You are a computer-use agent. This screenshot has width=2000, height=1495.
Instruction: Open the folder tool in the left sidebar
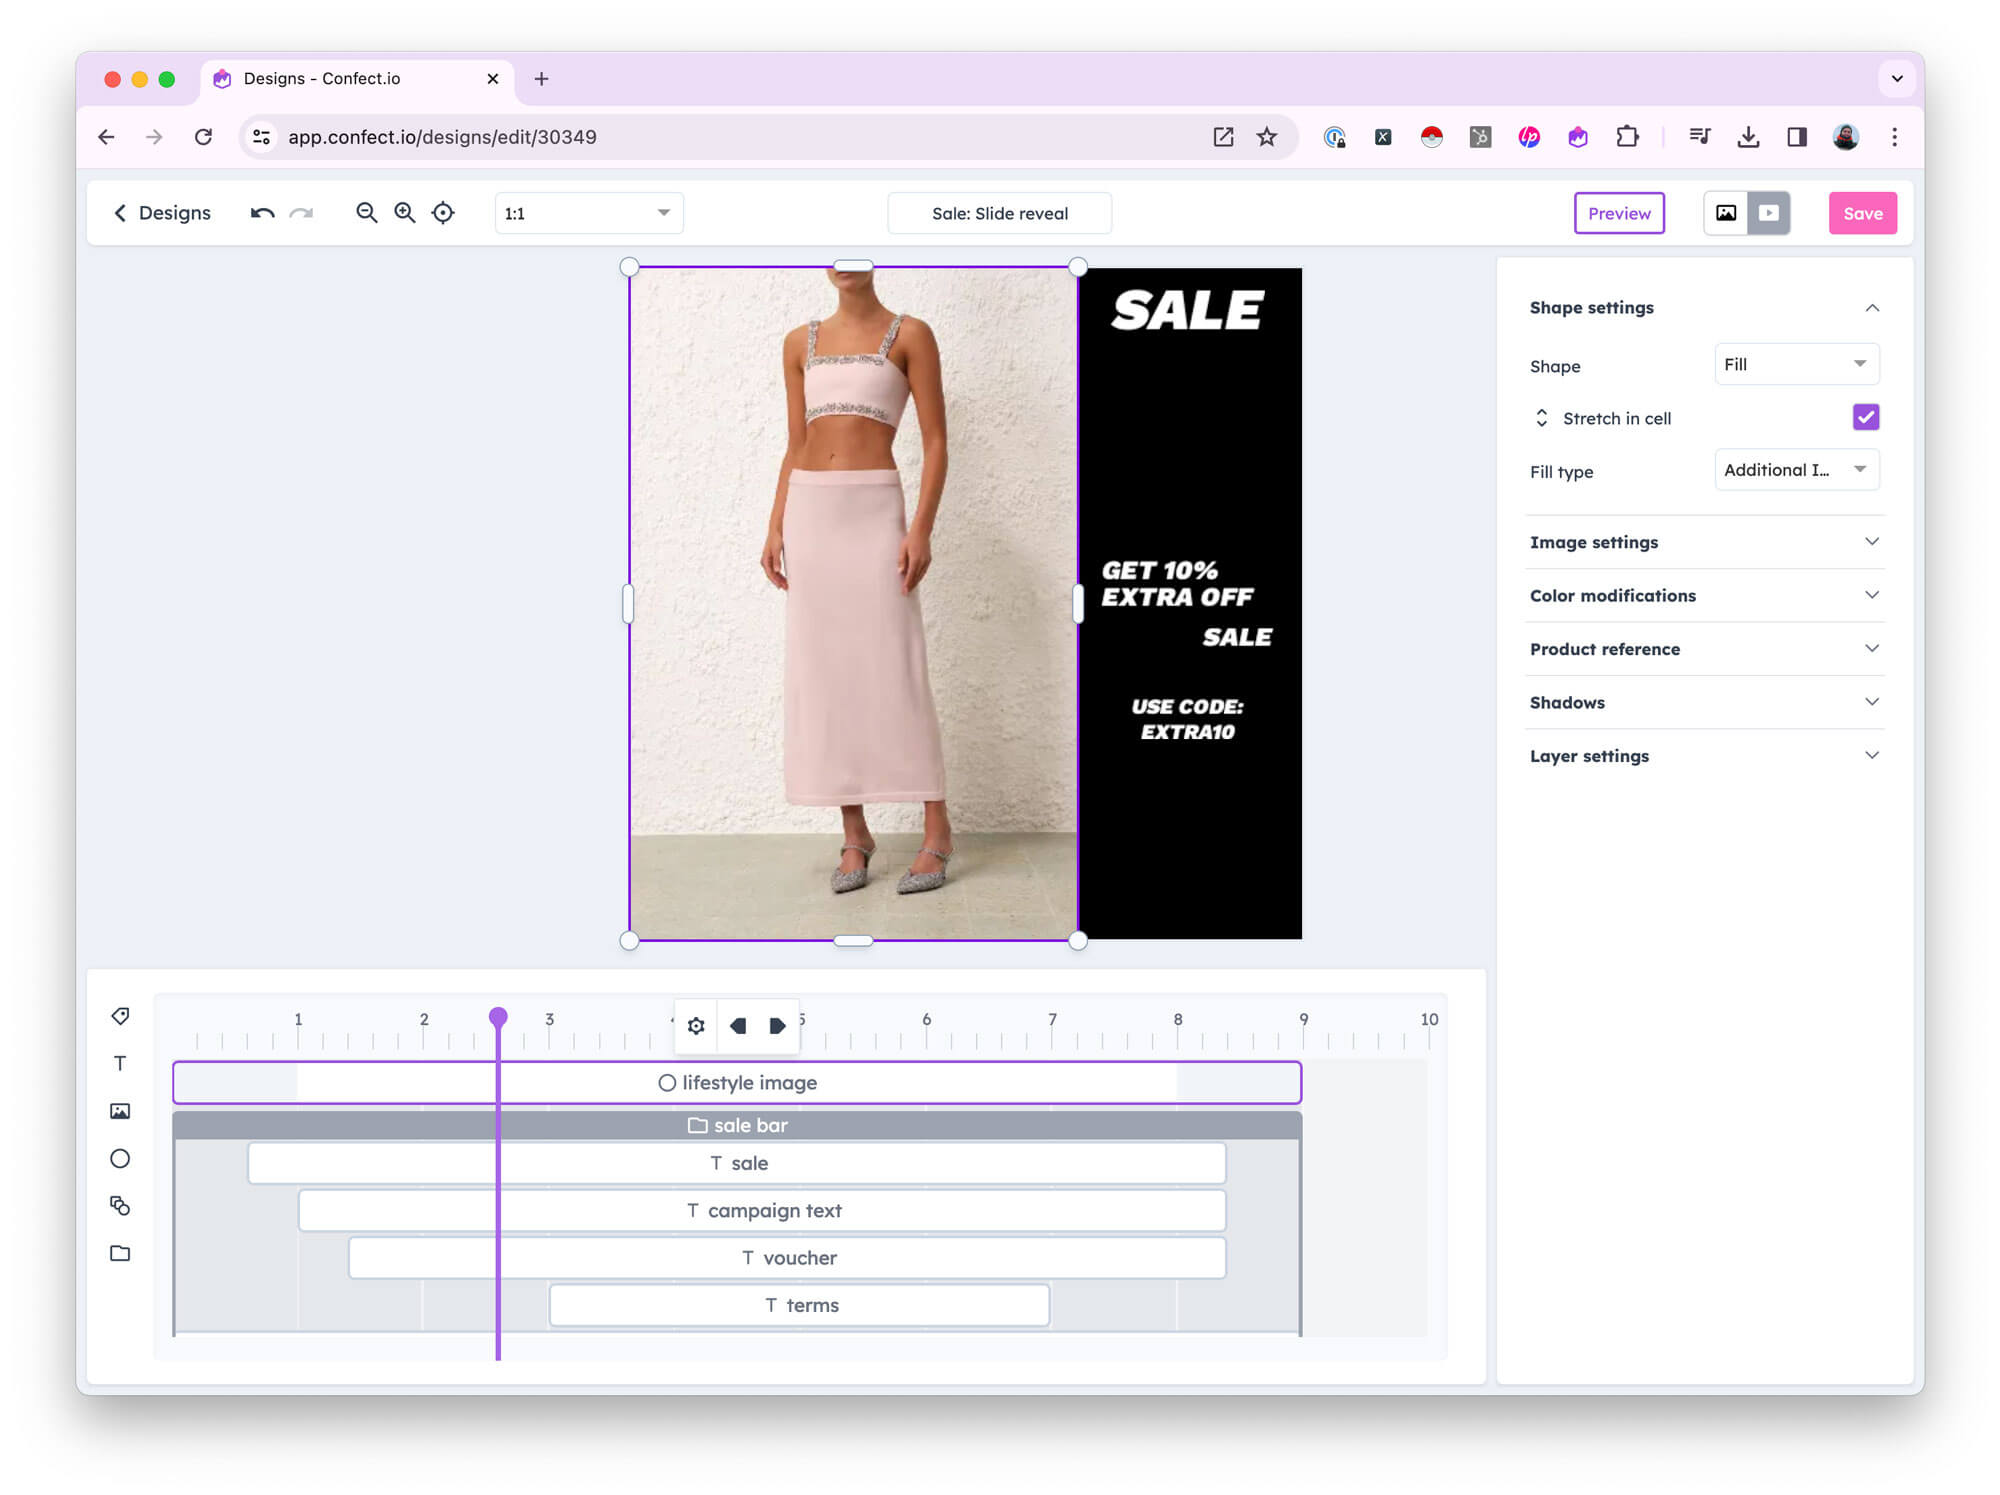(x=120, y=1252)
